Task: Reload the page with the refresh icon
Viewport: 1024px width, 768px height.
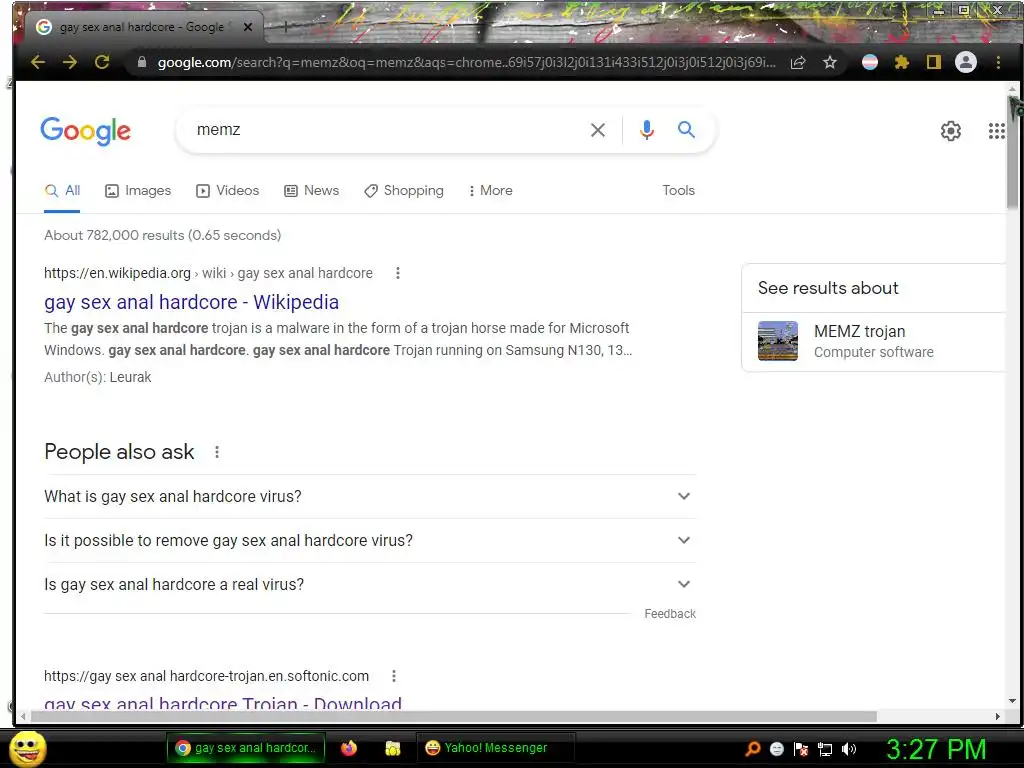Action: coord(102,62)
